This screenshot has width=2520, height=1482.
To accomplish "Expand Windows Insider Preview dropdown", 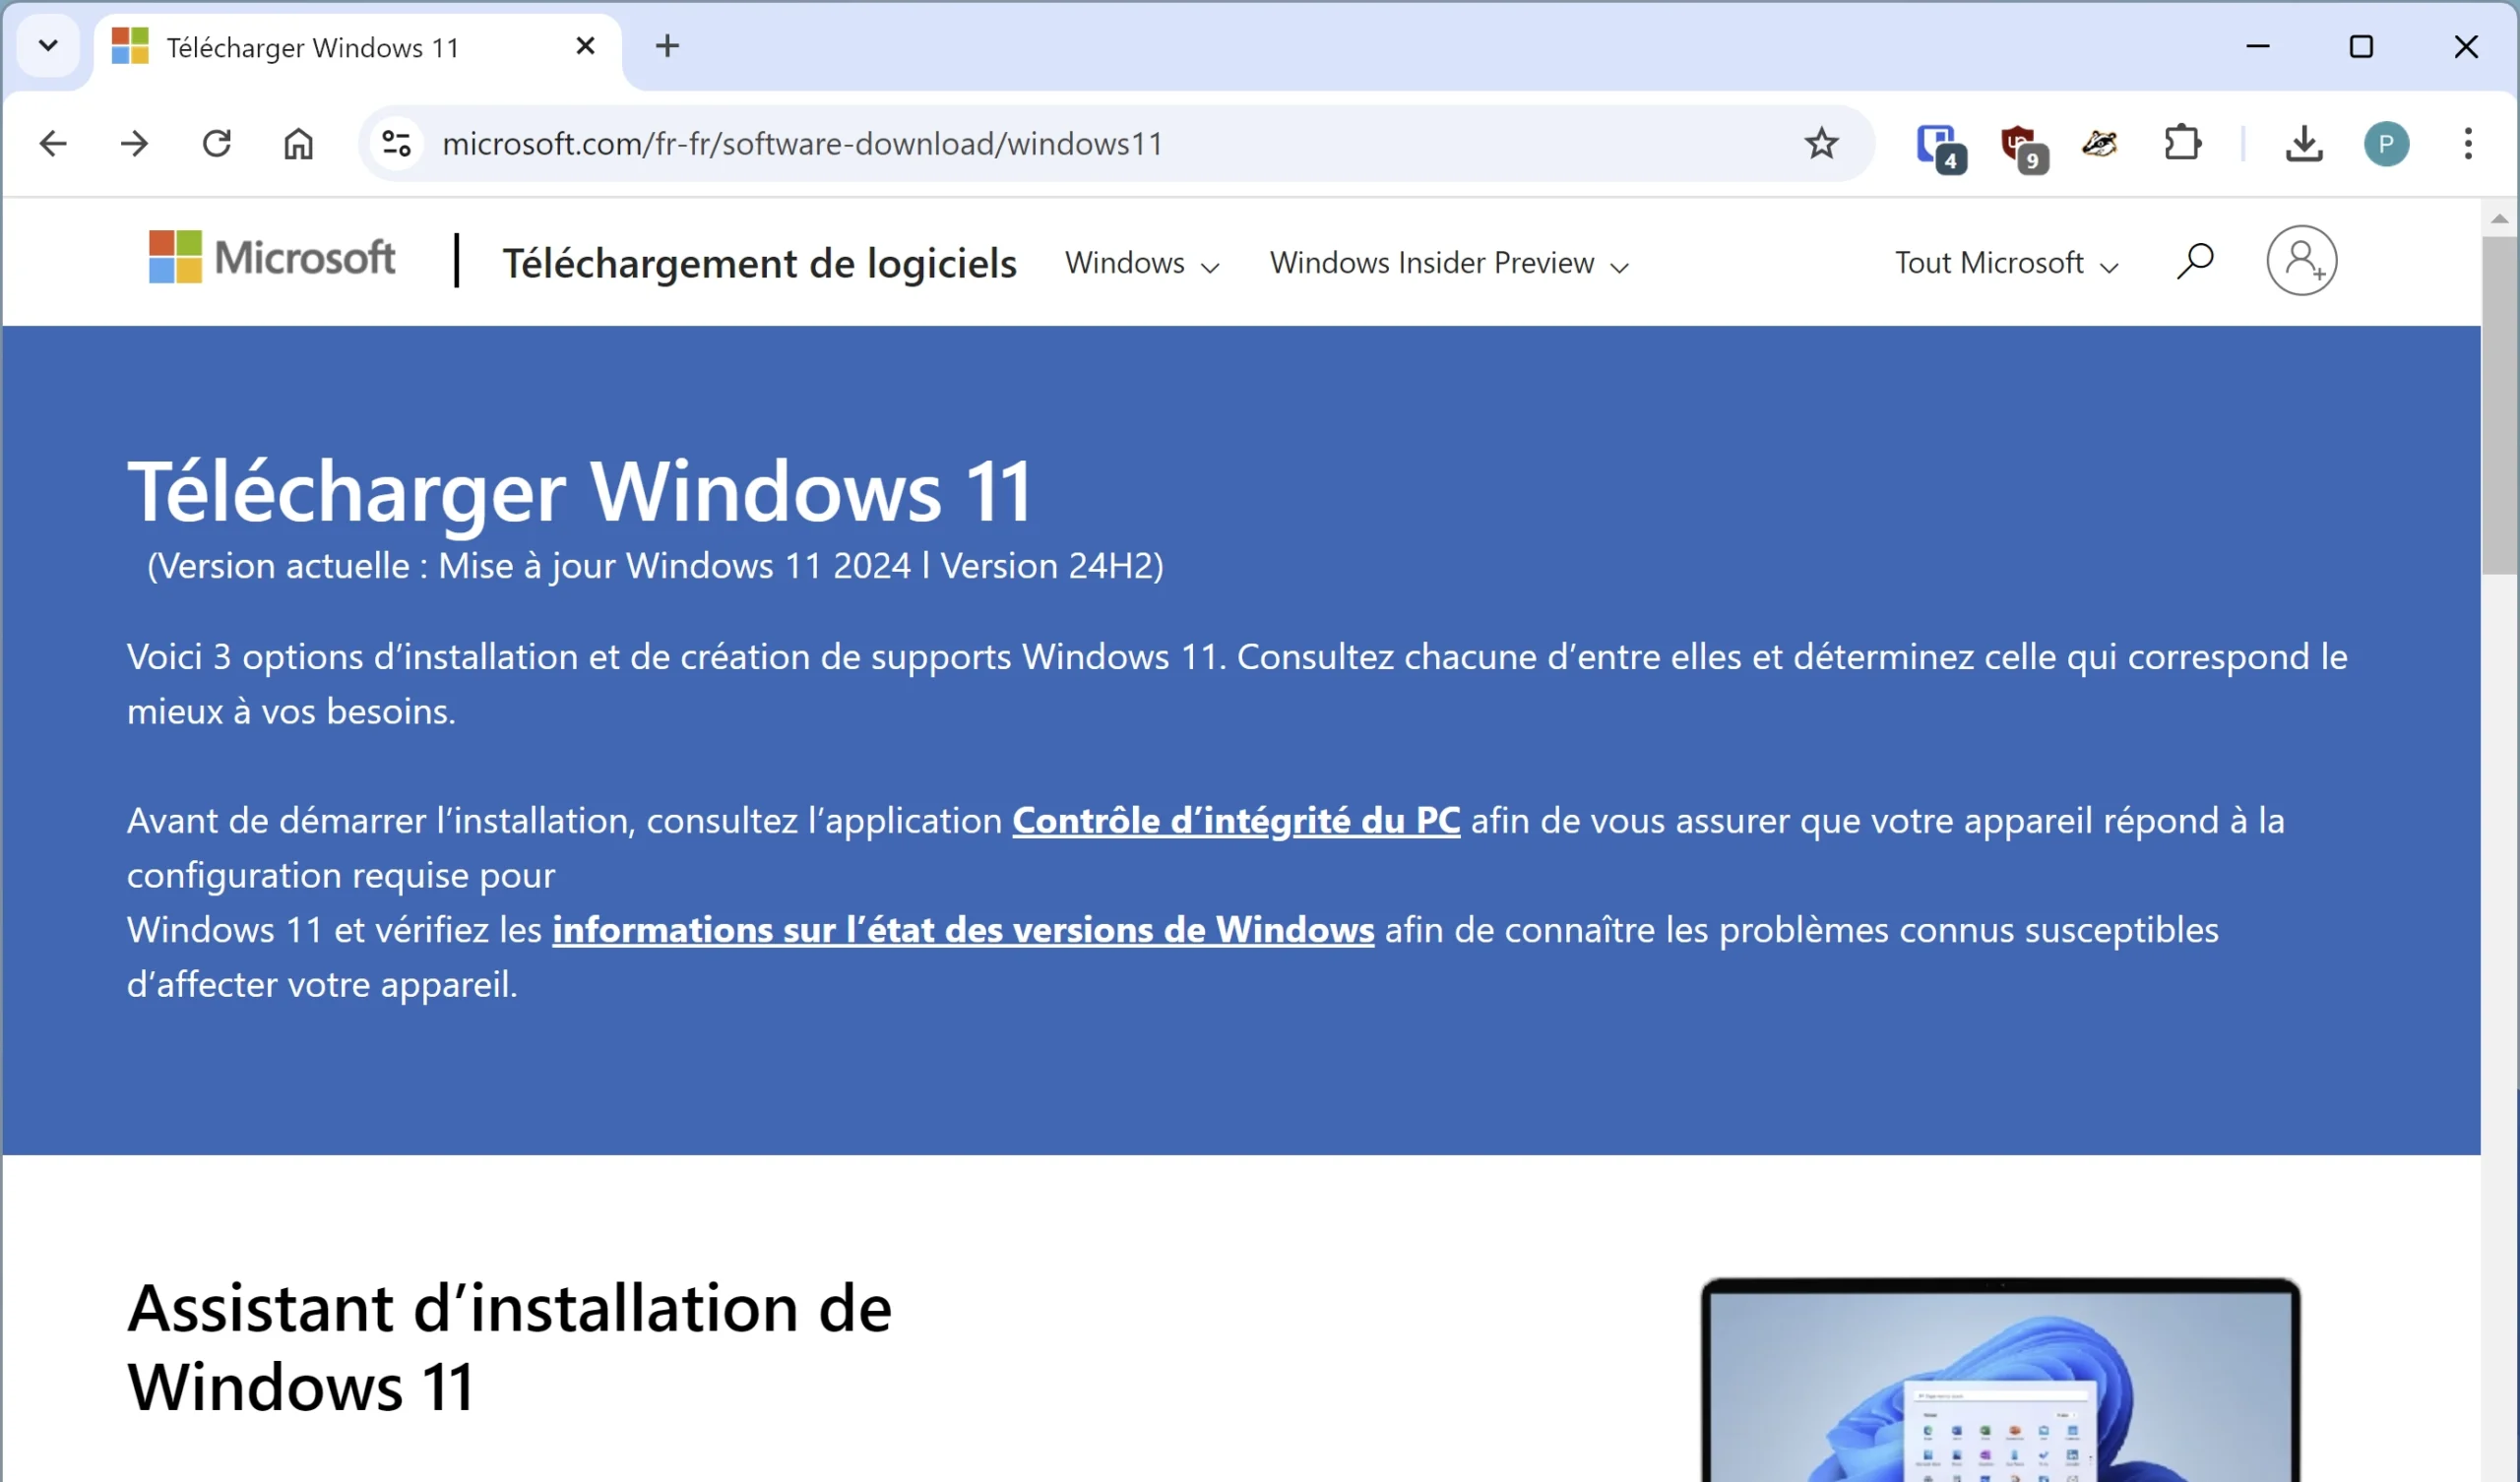I will click(1448, 263).
